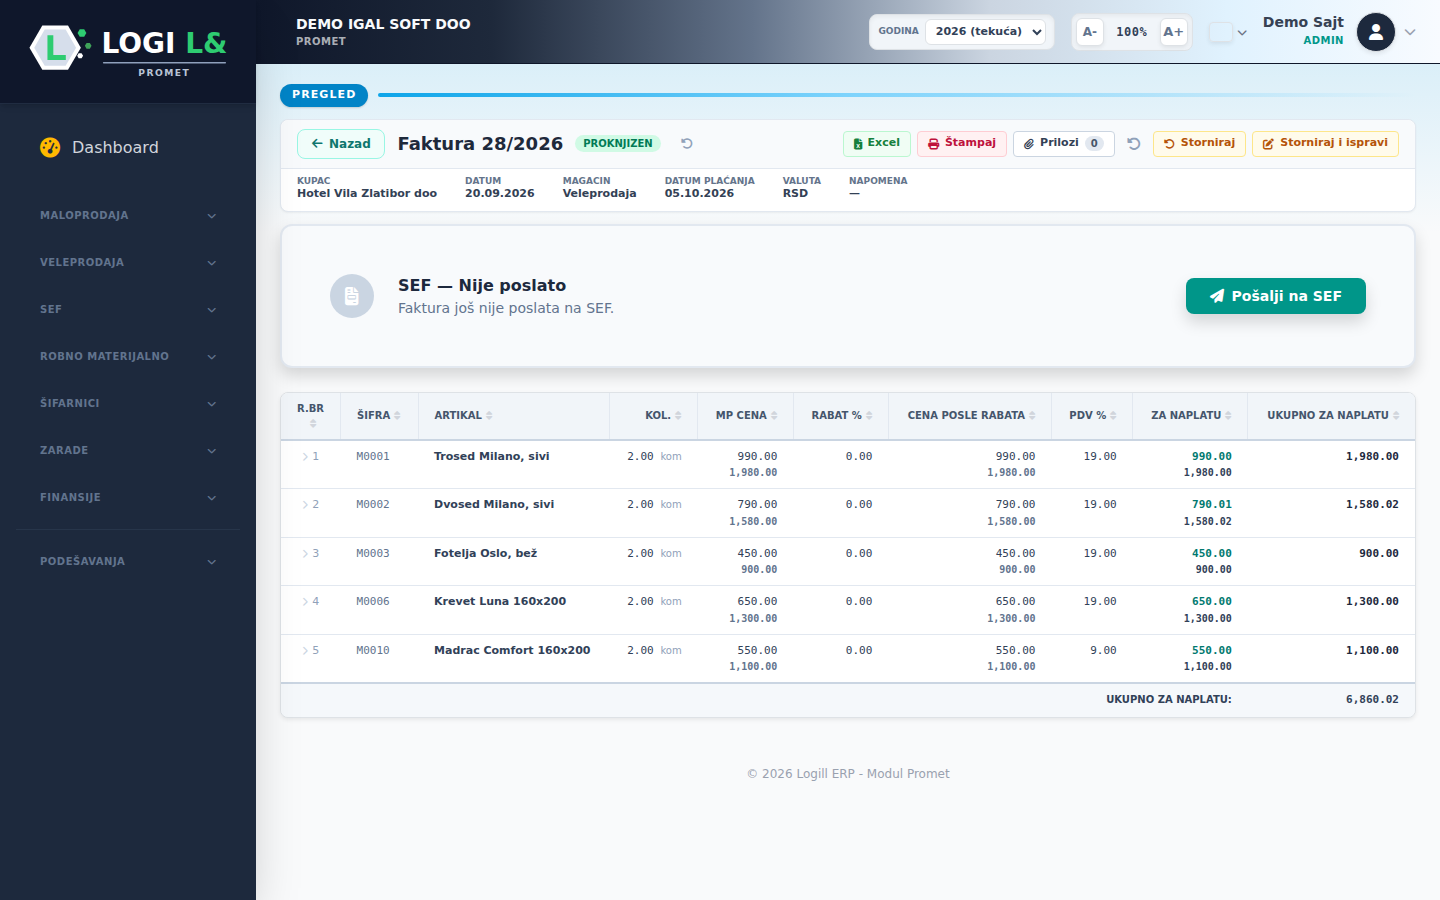This screenshot has width=1440, height=900.
Task: Sort by CENA POSLE RABATA icon
Action: point(1032,416)
